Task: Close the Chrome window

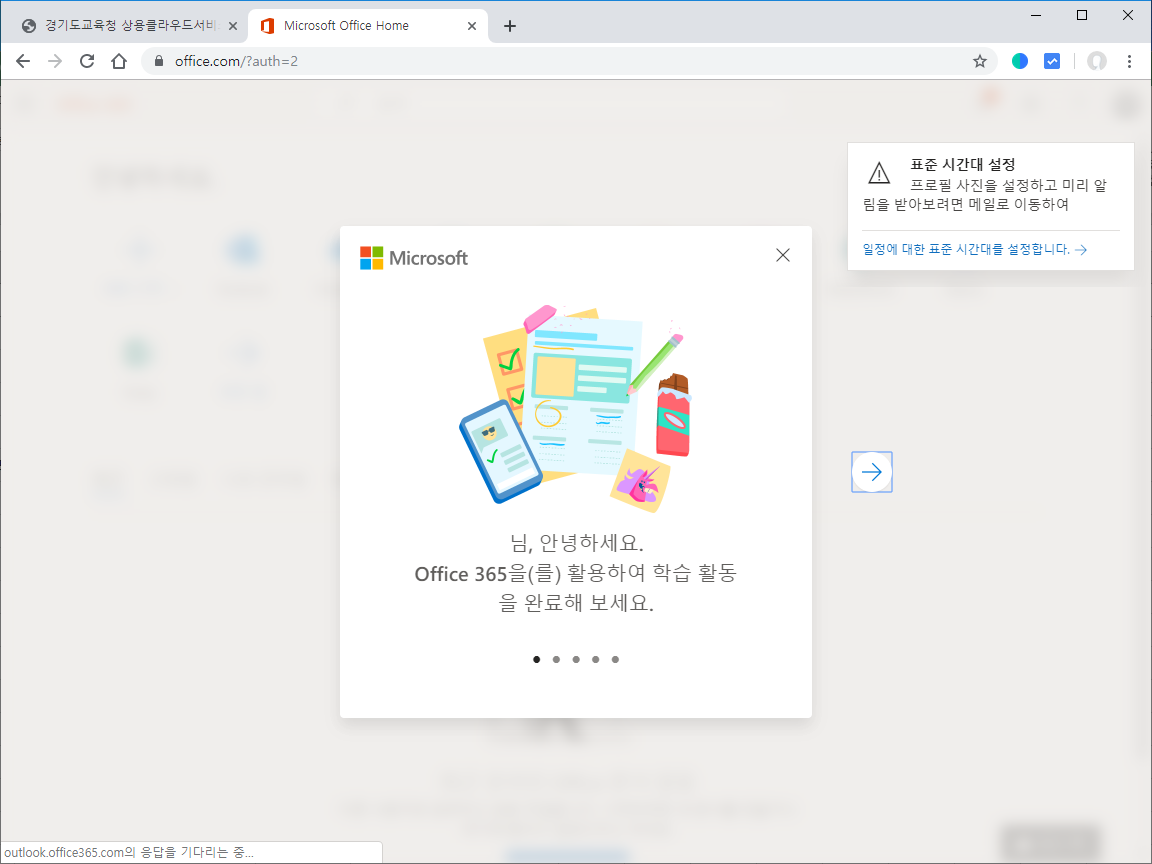Action: click(x=1128, y=15)
